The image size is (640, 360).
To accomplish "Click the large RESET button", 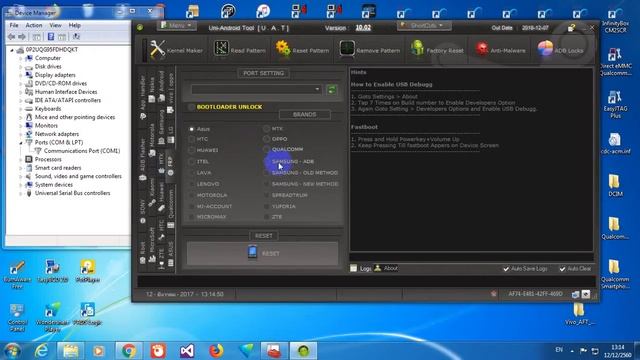I will pos(262,253).
